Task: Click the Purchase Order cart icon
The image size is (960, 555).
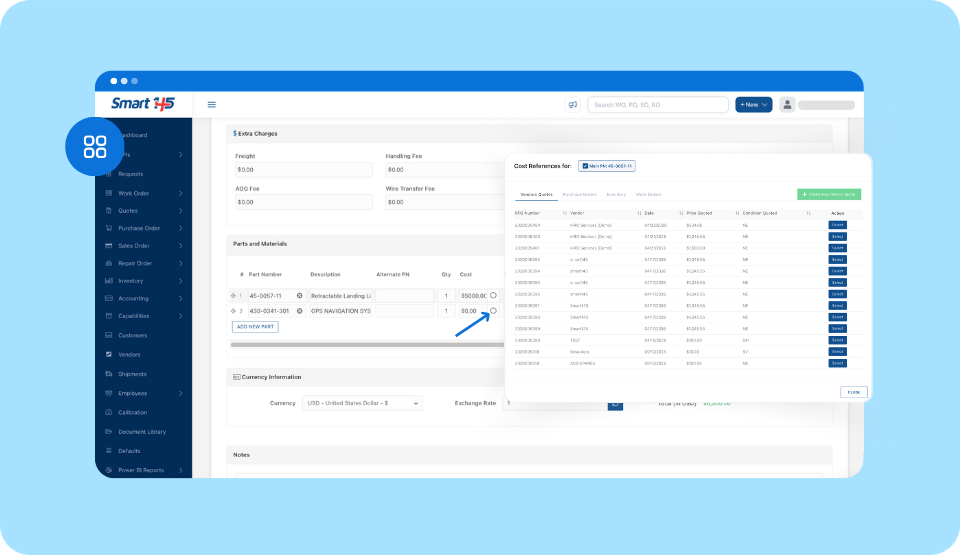Action: click(109, 228)
